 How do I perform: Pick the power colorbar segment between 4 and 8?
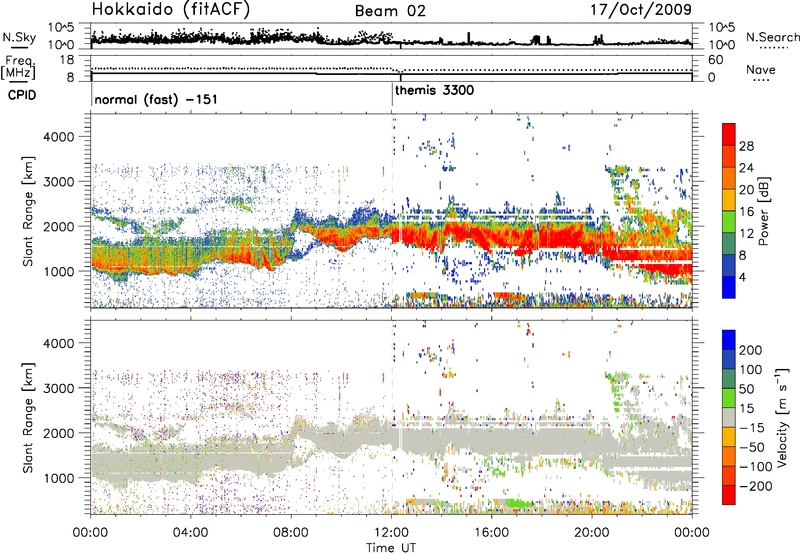[729, 266]
